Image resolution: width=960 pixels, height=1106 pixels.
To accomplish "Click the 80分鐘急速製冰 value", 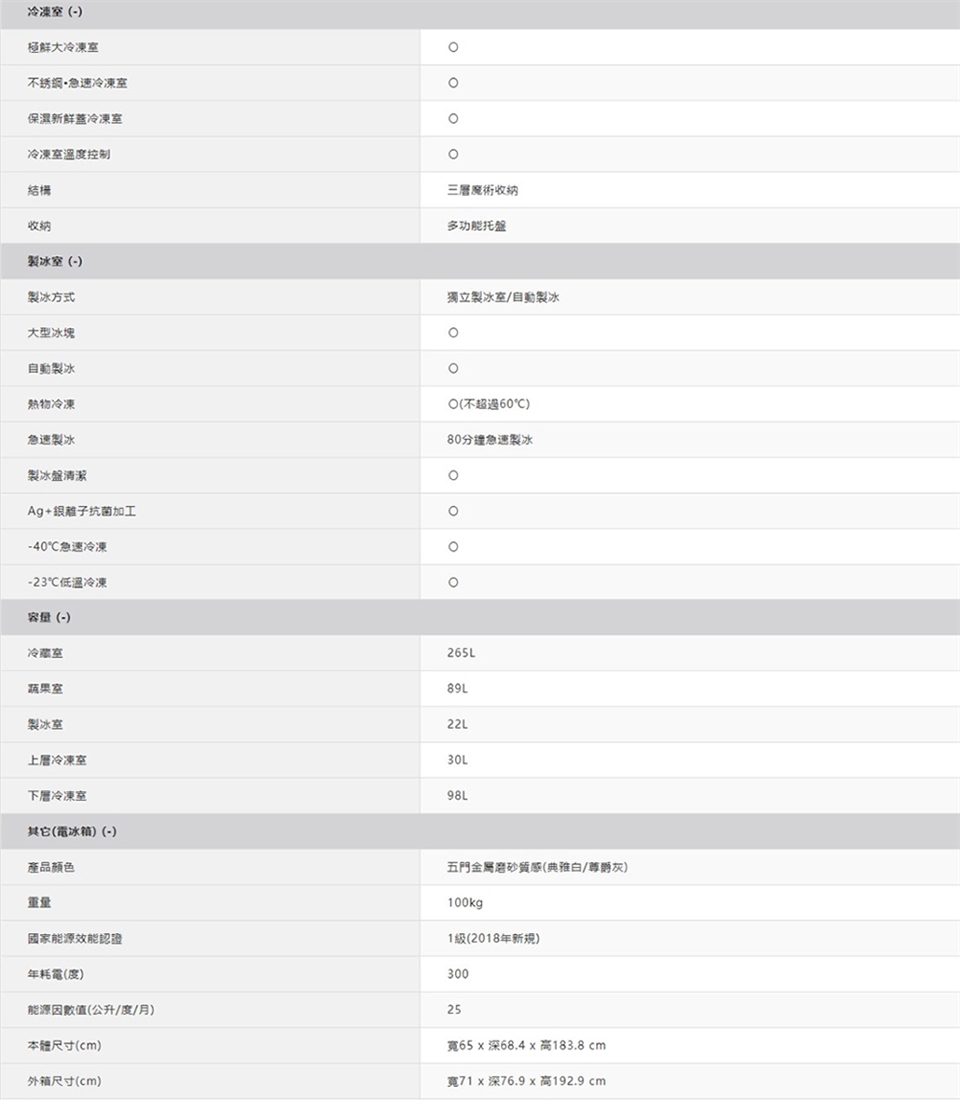I will pos(490,440).
